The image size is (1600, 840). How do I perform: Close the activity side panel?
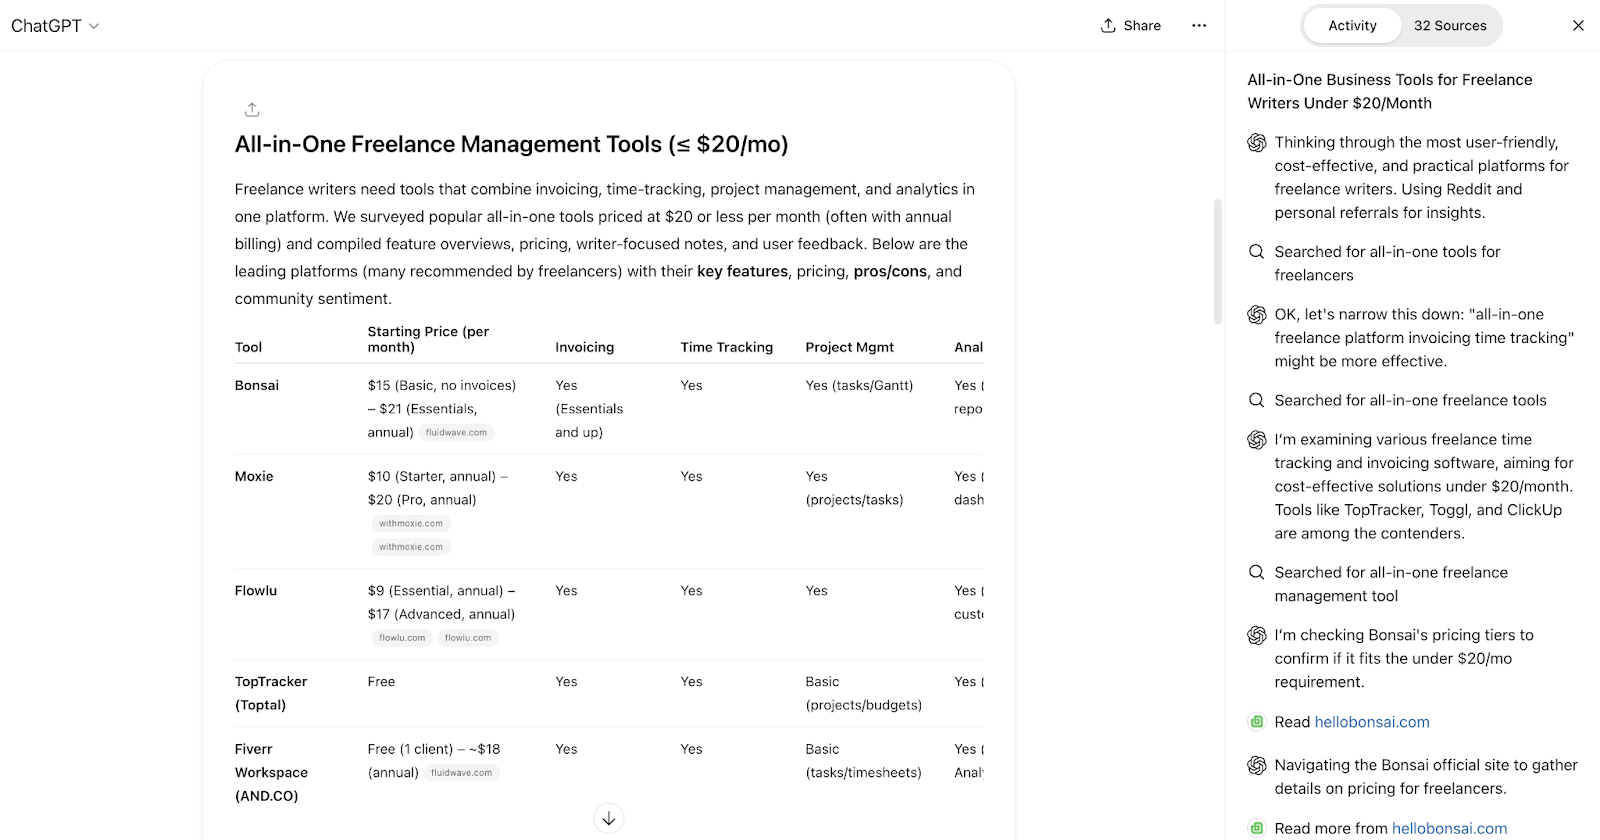click(1578, 26)
